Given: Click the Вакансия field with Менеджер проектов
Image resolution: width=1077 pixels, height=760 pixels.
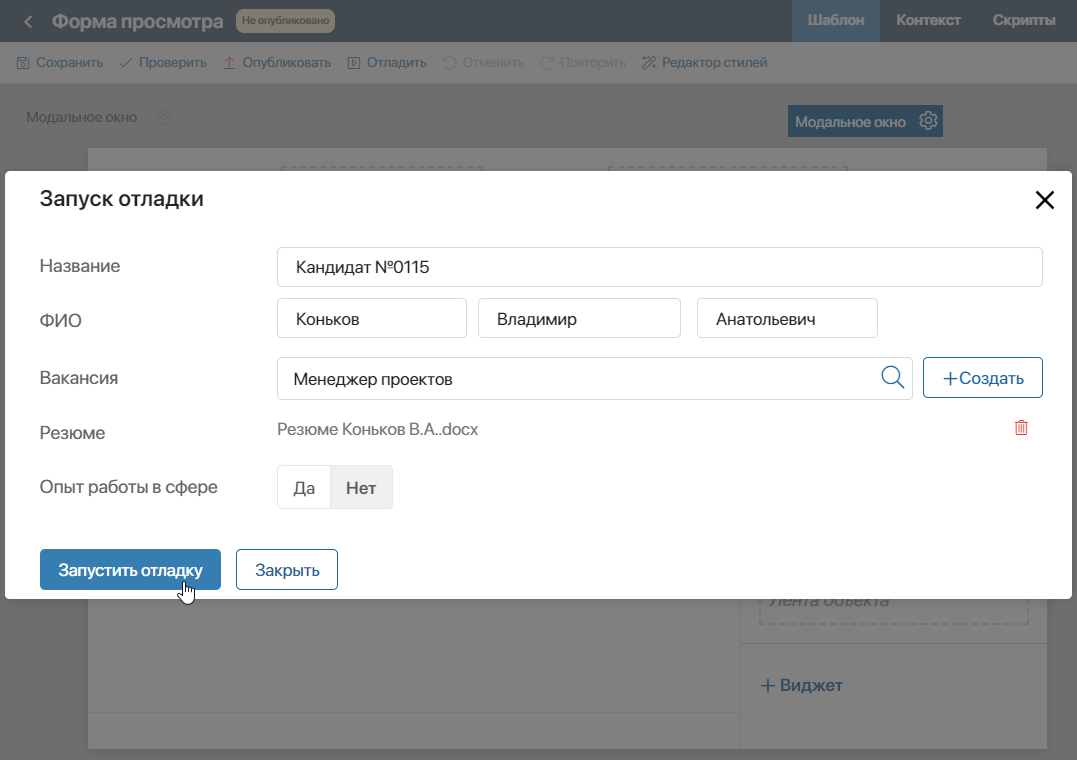Looking at the screenshot, I should click(595, 378).
